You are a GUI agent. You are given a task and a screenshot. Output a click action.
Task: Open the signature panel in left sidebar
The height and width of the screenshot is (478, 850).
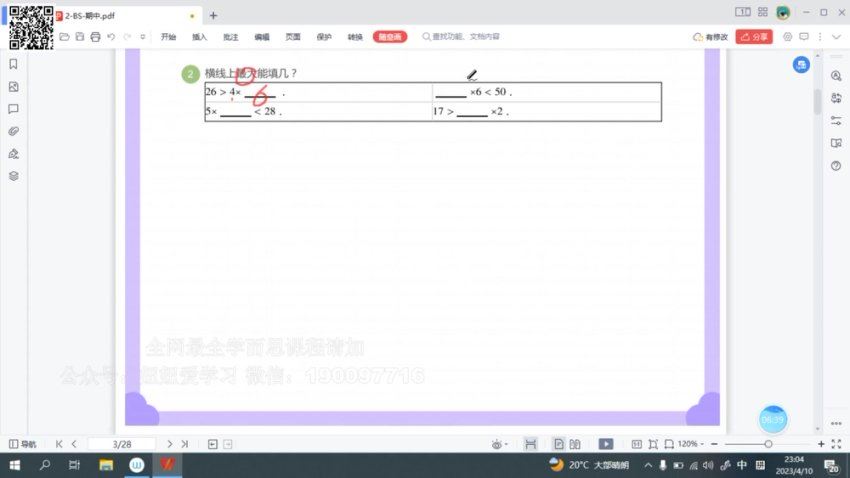click(14, 154)
